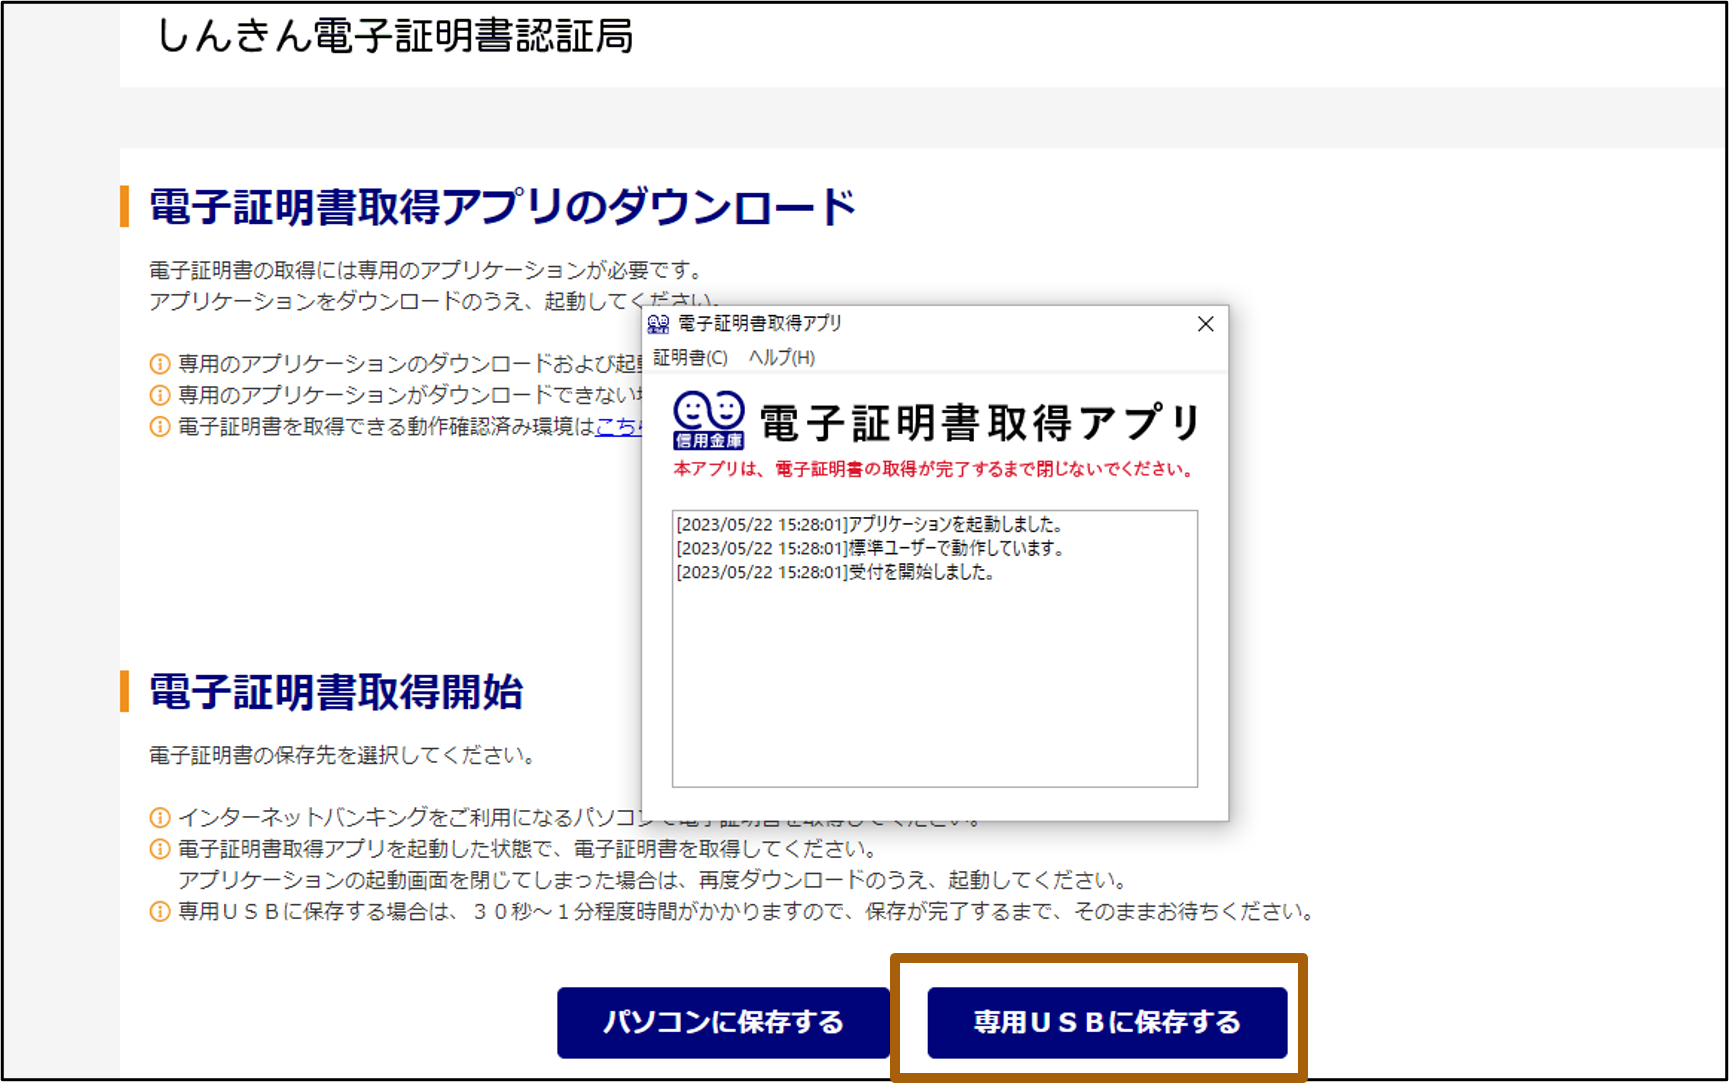
Task: Click the app icon in dialog title bar
Action: [x=658, y=324]
